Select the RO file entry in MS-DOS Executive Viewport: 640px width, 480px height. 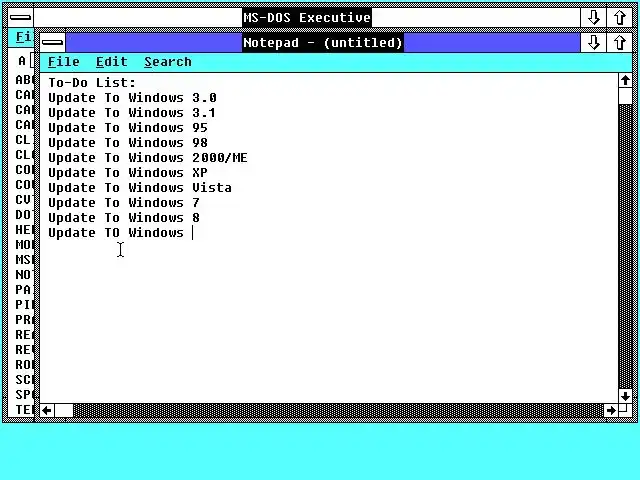click(x=24, y=364)
